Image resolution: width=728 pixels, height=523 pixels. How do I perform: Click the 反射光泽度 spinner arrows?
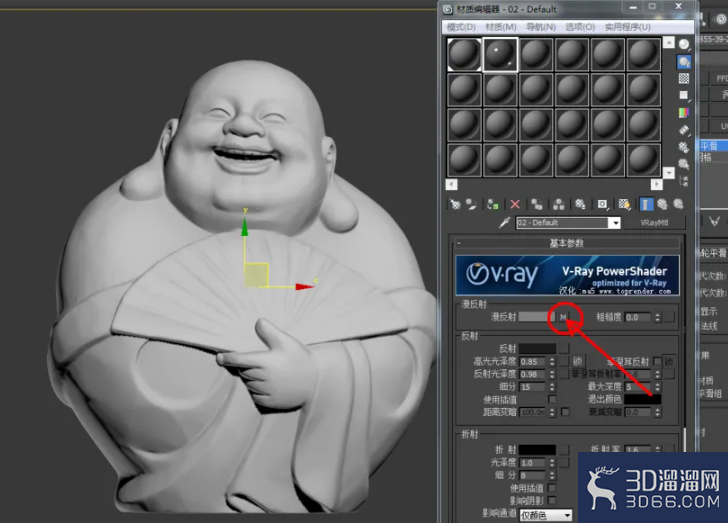click(552, 374)
